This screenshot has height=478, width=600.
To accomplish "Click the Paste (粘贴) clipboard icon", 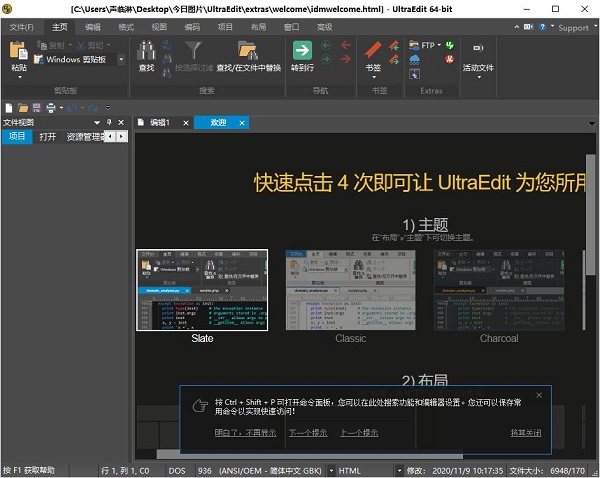I will click(18, 51).
